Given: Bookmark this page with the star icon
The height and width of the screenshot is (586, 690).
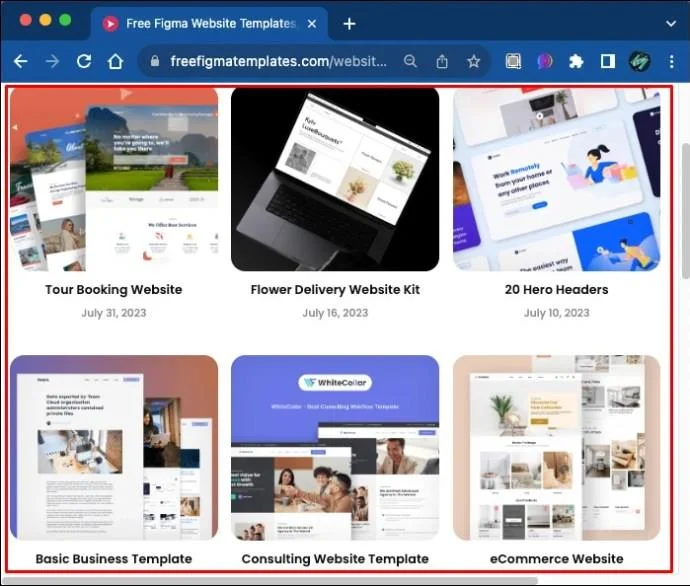Looking at the screenshot, I should pyautogui.click(x=473, y=61).
